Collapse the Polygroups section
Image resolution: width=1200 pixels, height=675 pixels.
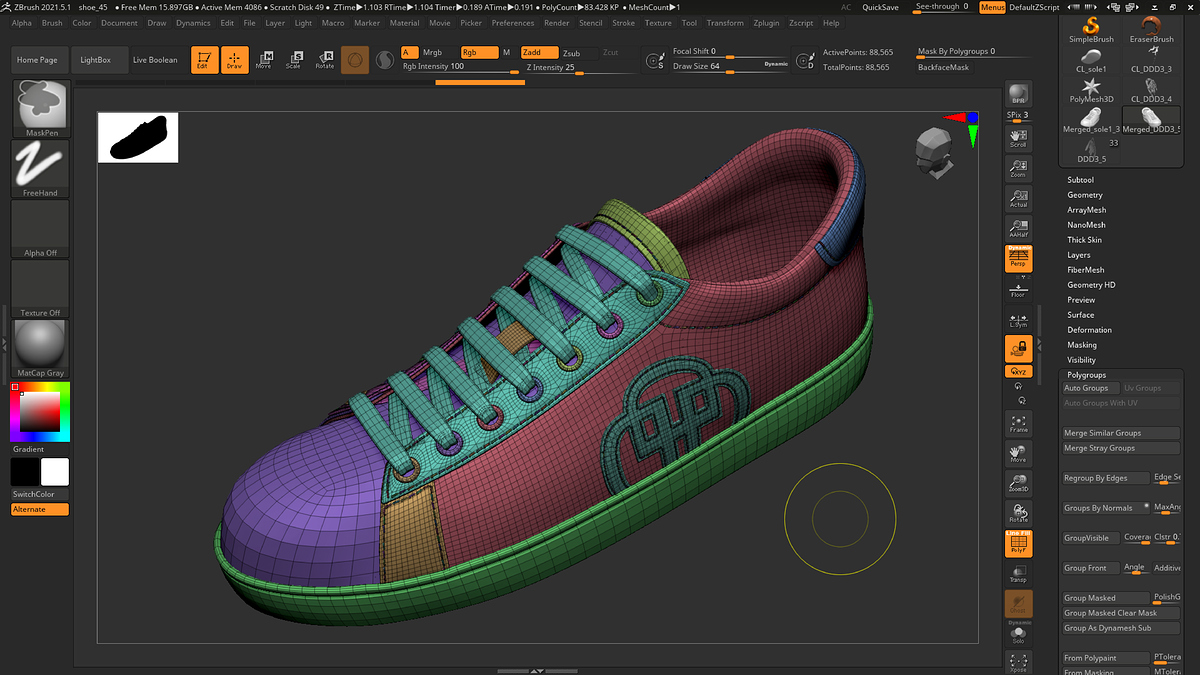pos(1086,375)
